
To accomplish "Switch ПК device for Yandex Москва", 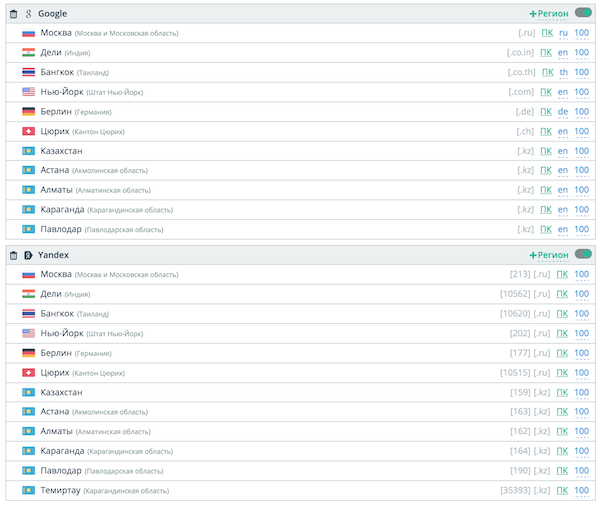I will coord(562,275).
